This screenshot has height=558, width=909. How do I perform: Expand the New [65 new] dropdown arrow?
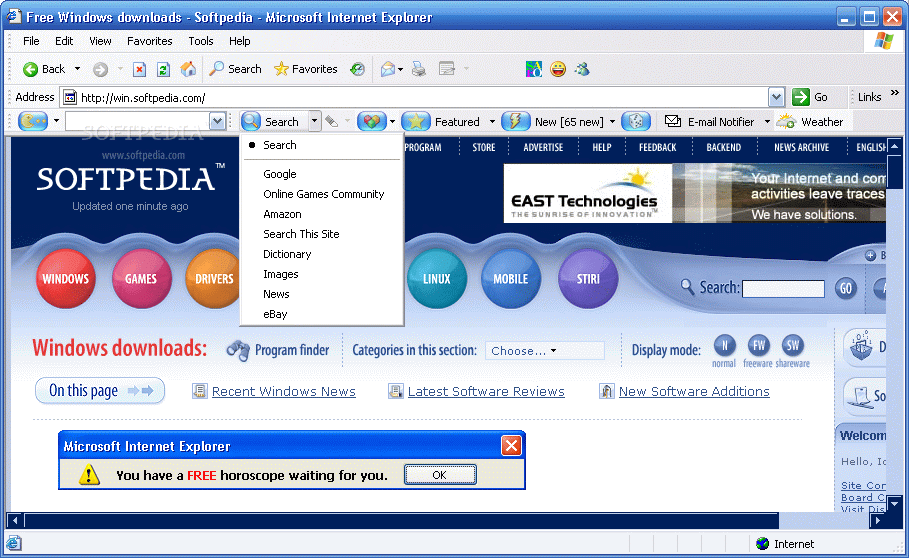point(612,122)
